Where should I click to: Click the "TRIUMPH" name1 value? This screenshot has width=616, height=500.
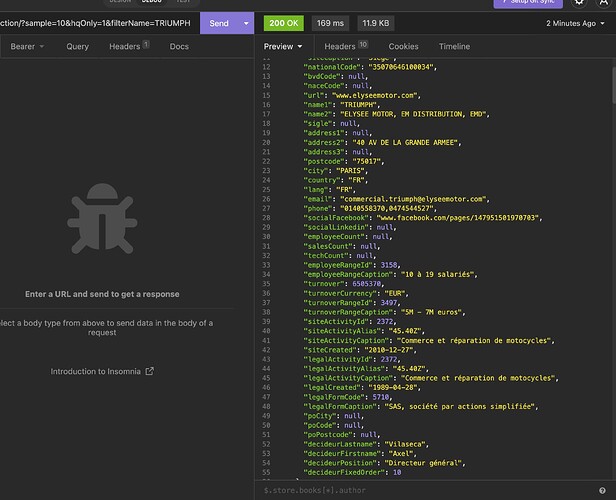(358, 105)
